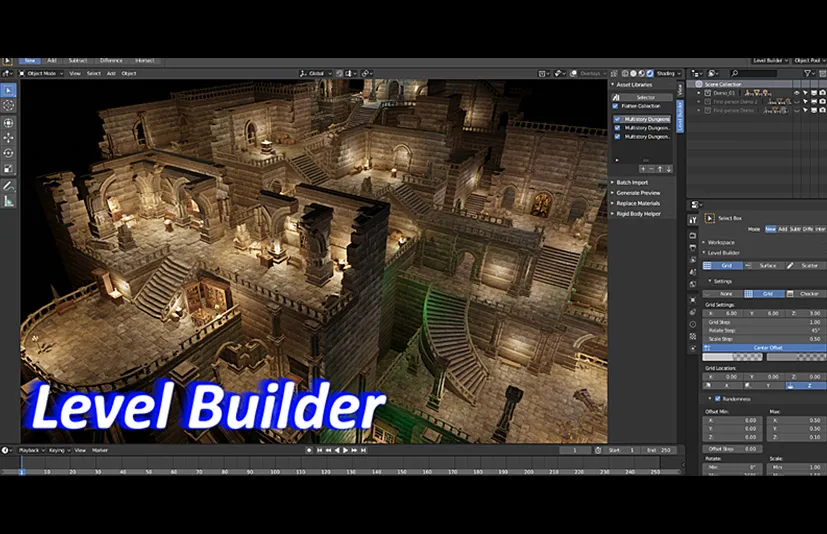Expand the Rigid Body Helper panel
The image size is (827, 534).
click(x=638, y=214)
